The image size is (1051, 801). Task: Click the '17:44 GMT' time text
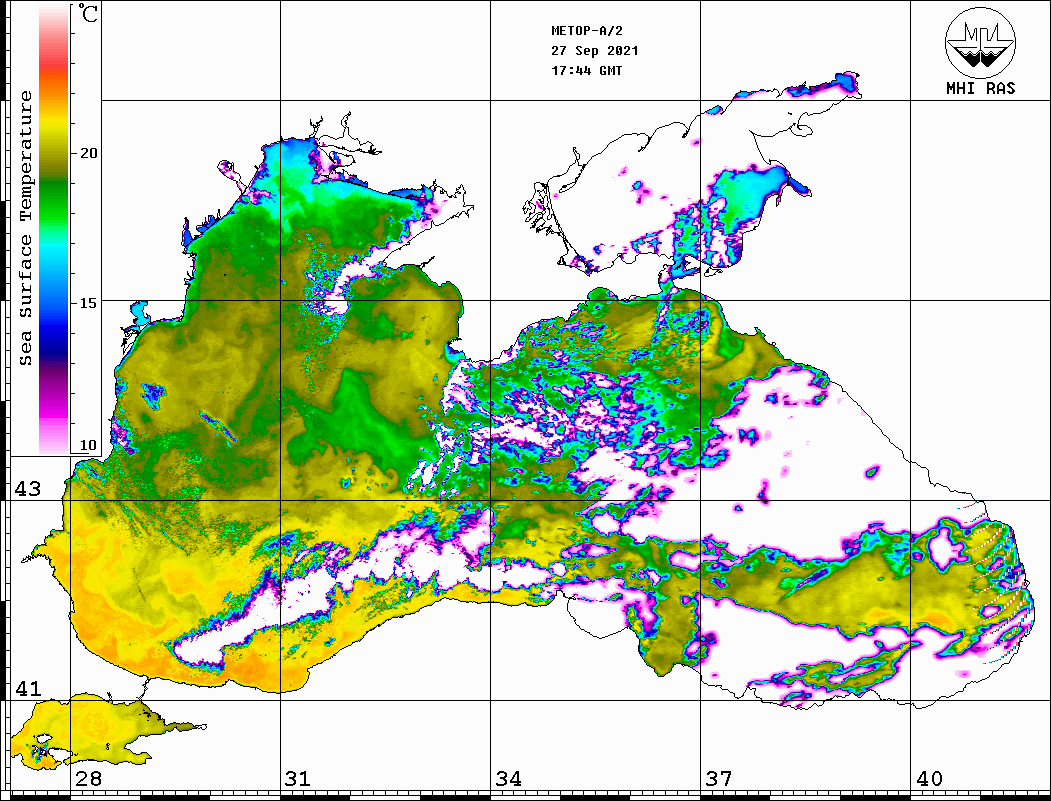coord(587,70)
